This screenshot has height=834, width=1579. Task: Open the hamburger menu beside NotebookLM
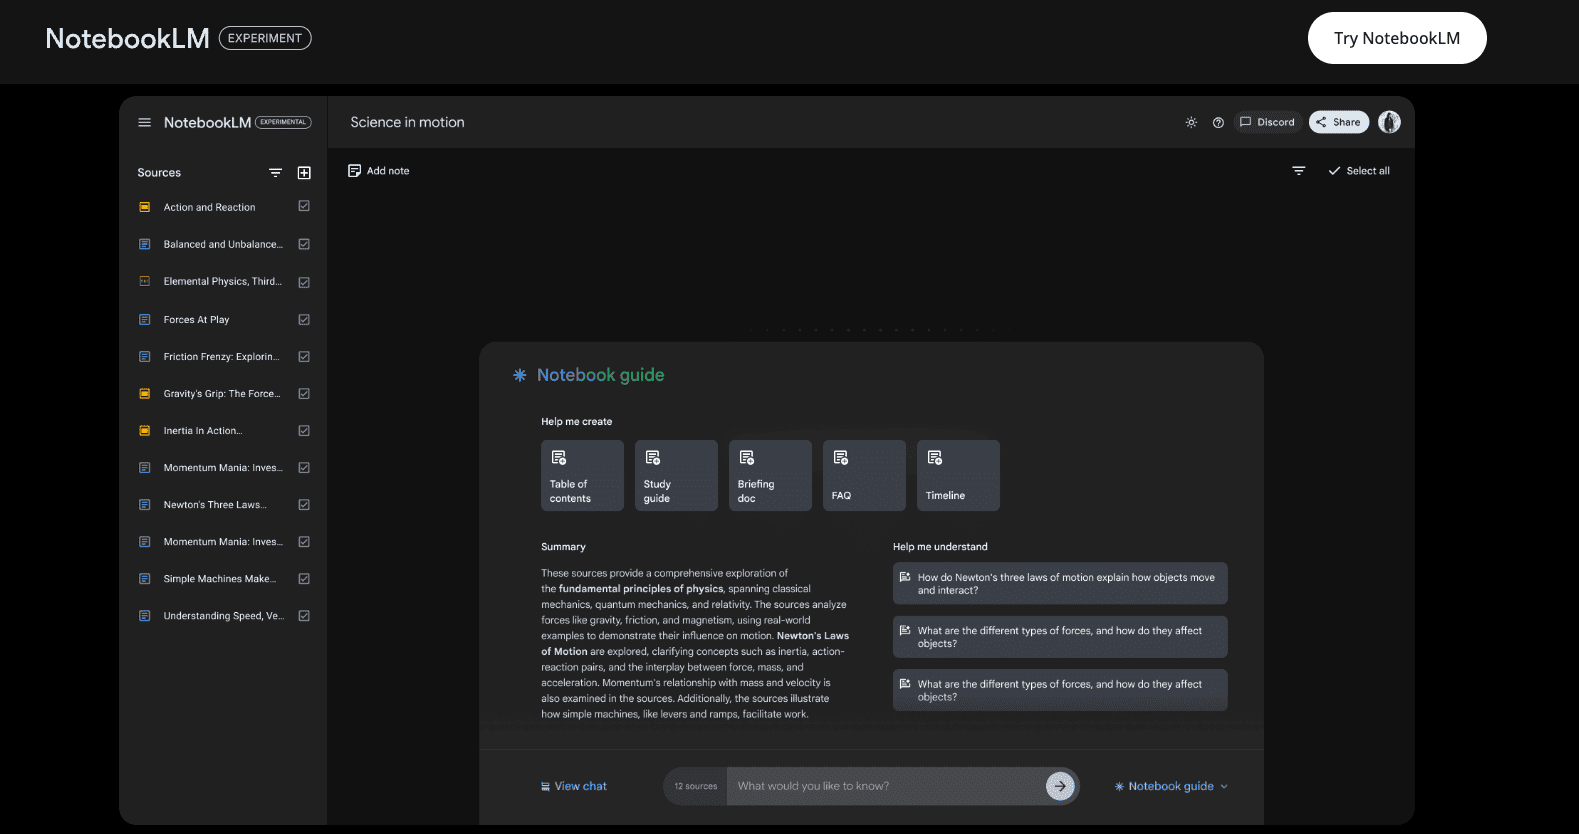[144, 122]
